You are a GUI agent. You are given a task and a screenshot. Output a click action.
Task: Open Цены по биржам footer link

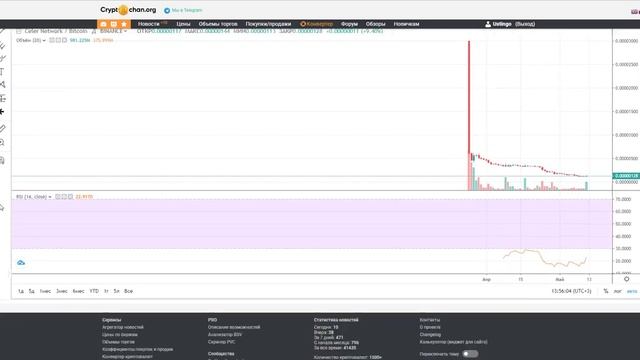(x=120, y=335)
